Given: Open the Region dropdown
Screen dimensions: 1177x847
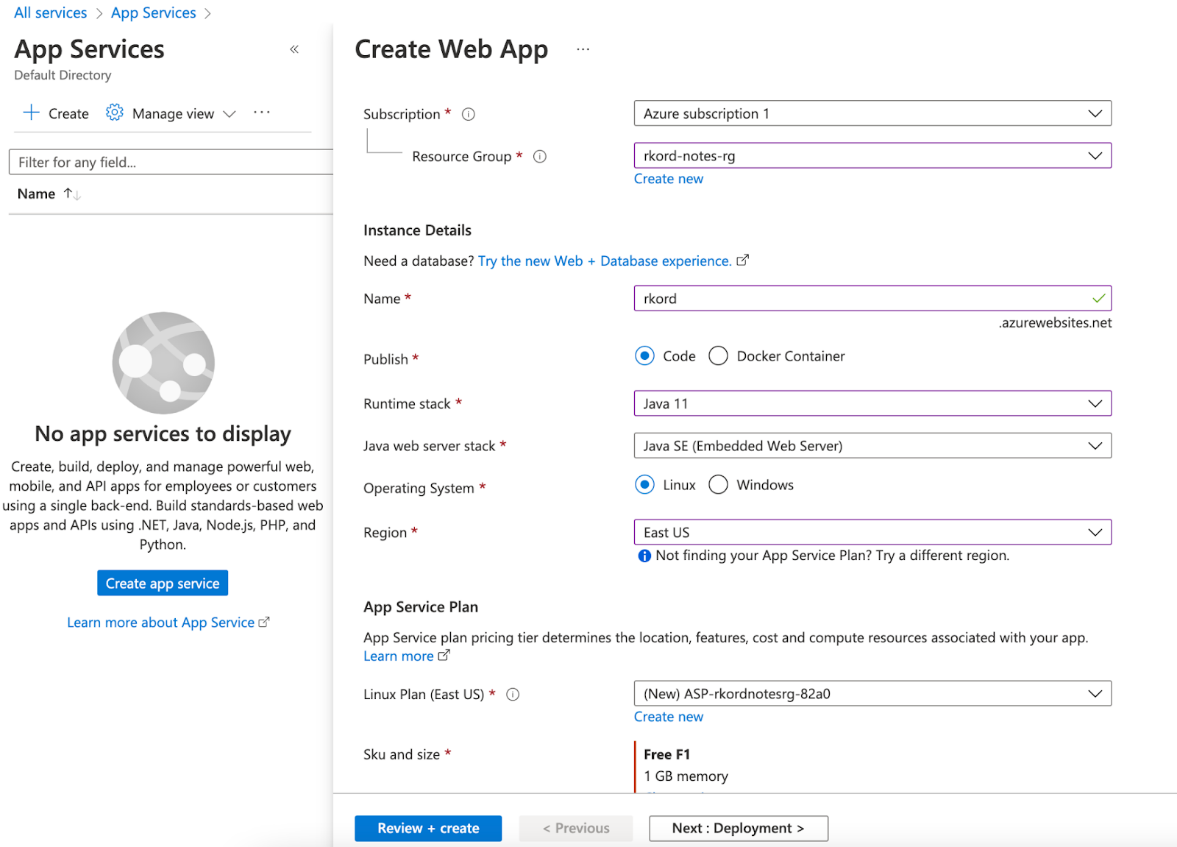Looking at the screenshot, I should [872, 532].
